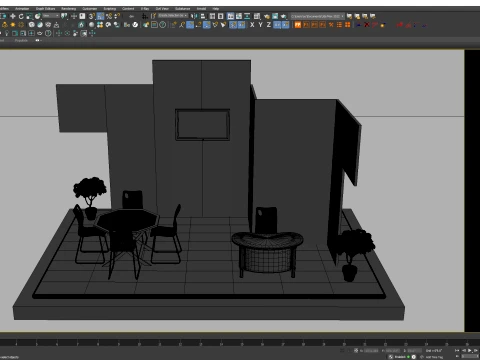Toggle the ribbon display button
The width and height of the screenshot is (480, 360).
point(231,16)
